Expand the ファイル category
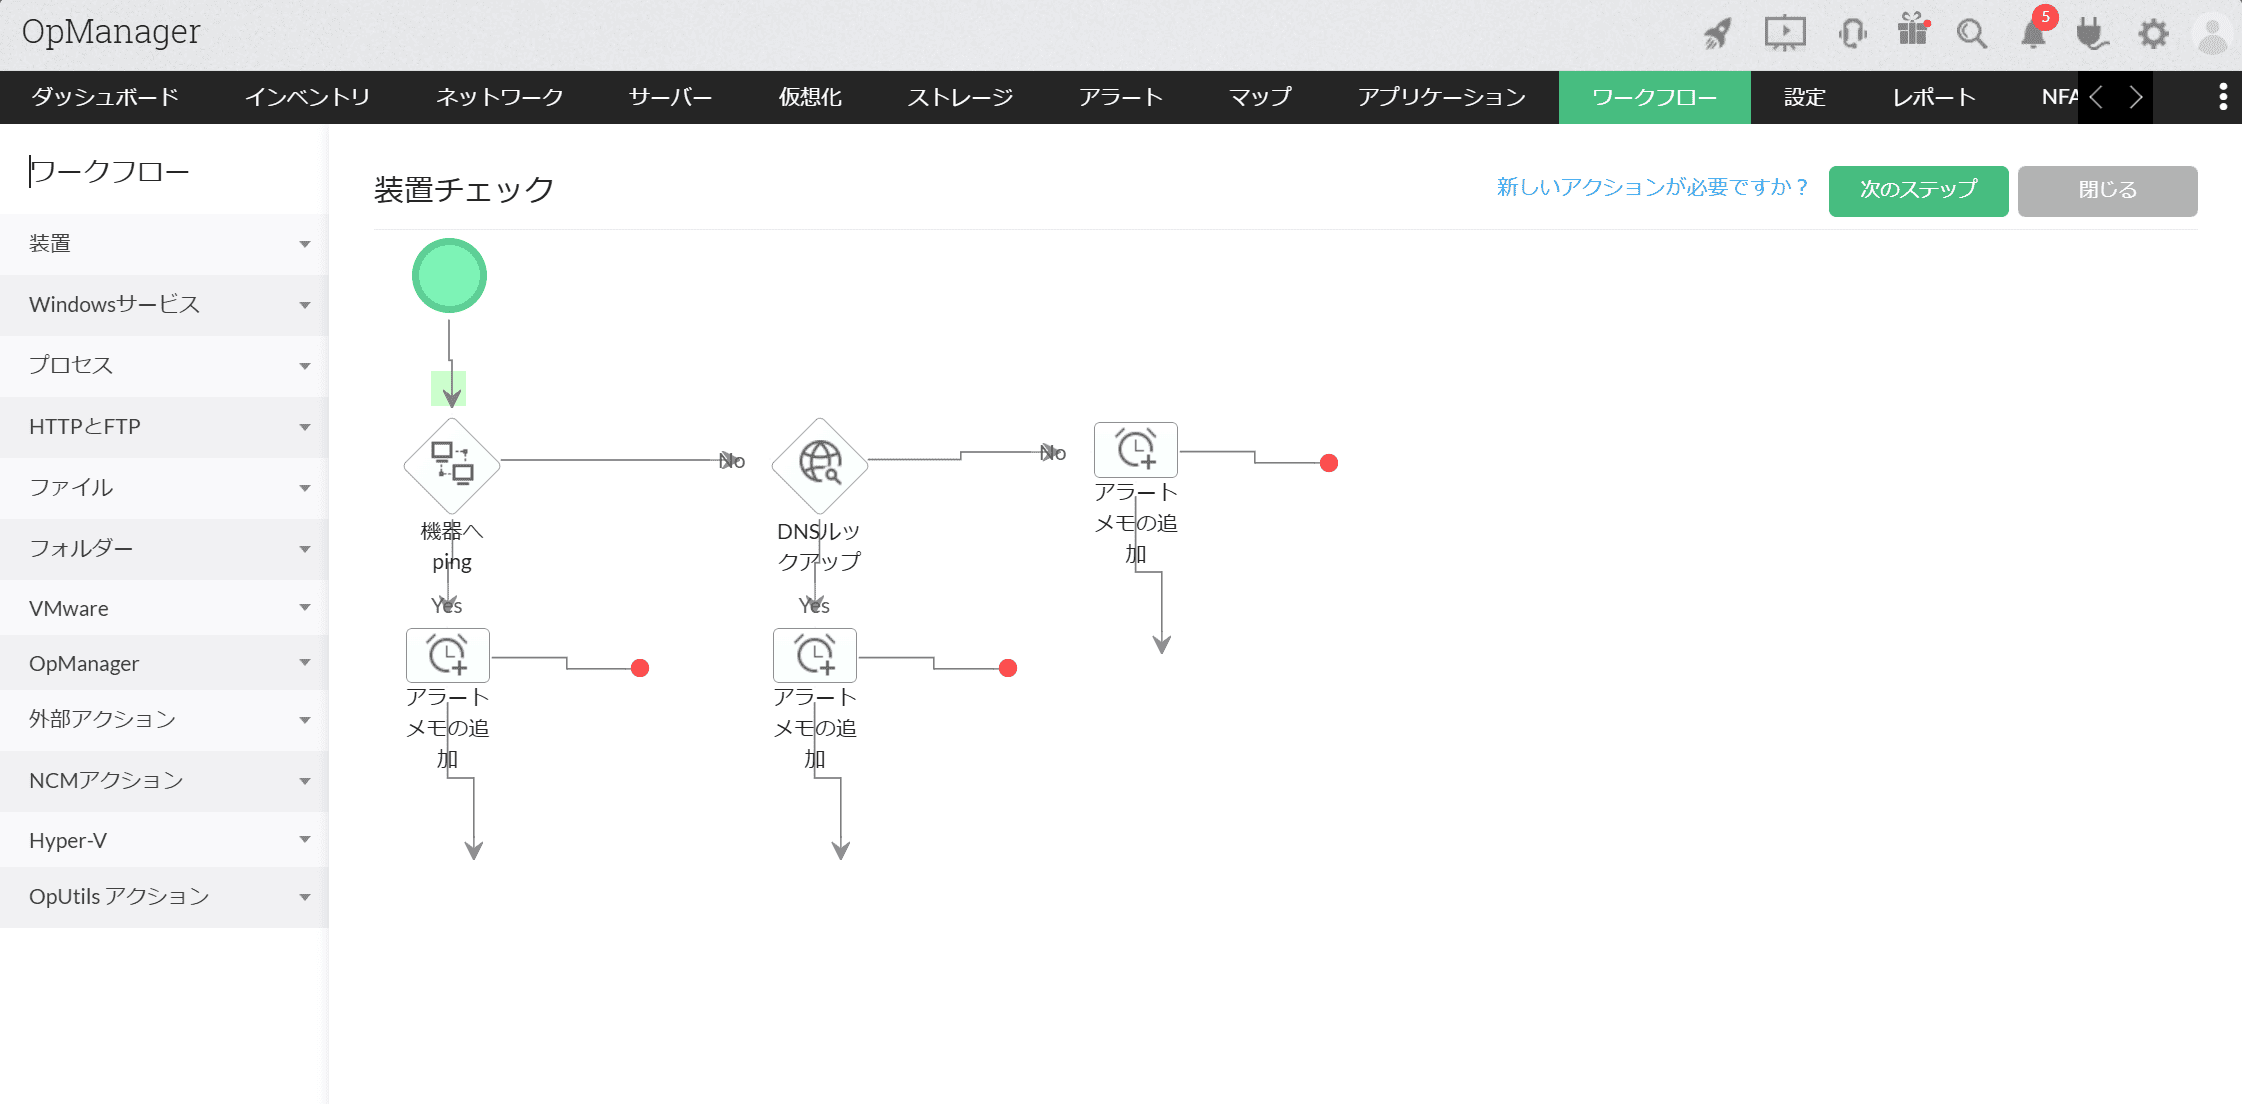Image resolution: width=2242 pixels, height=1104 pixels. click(x=164, y=488)
